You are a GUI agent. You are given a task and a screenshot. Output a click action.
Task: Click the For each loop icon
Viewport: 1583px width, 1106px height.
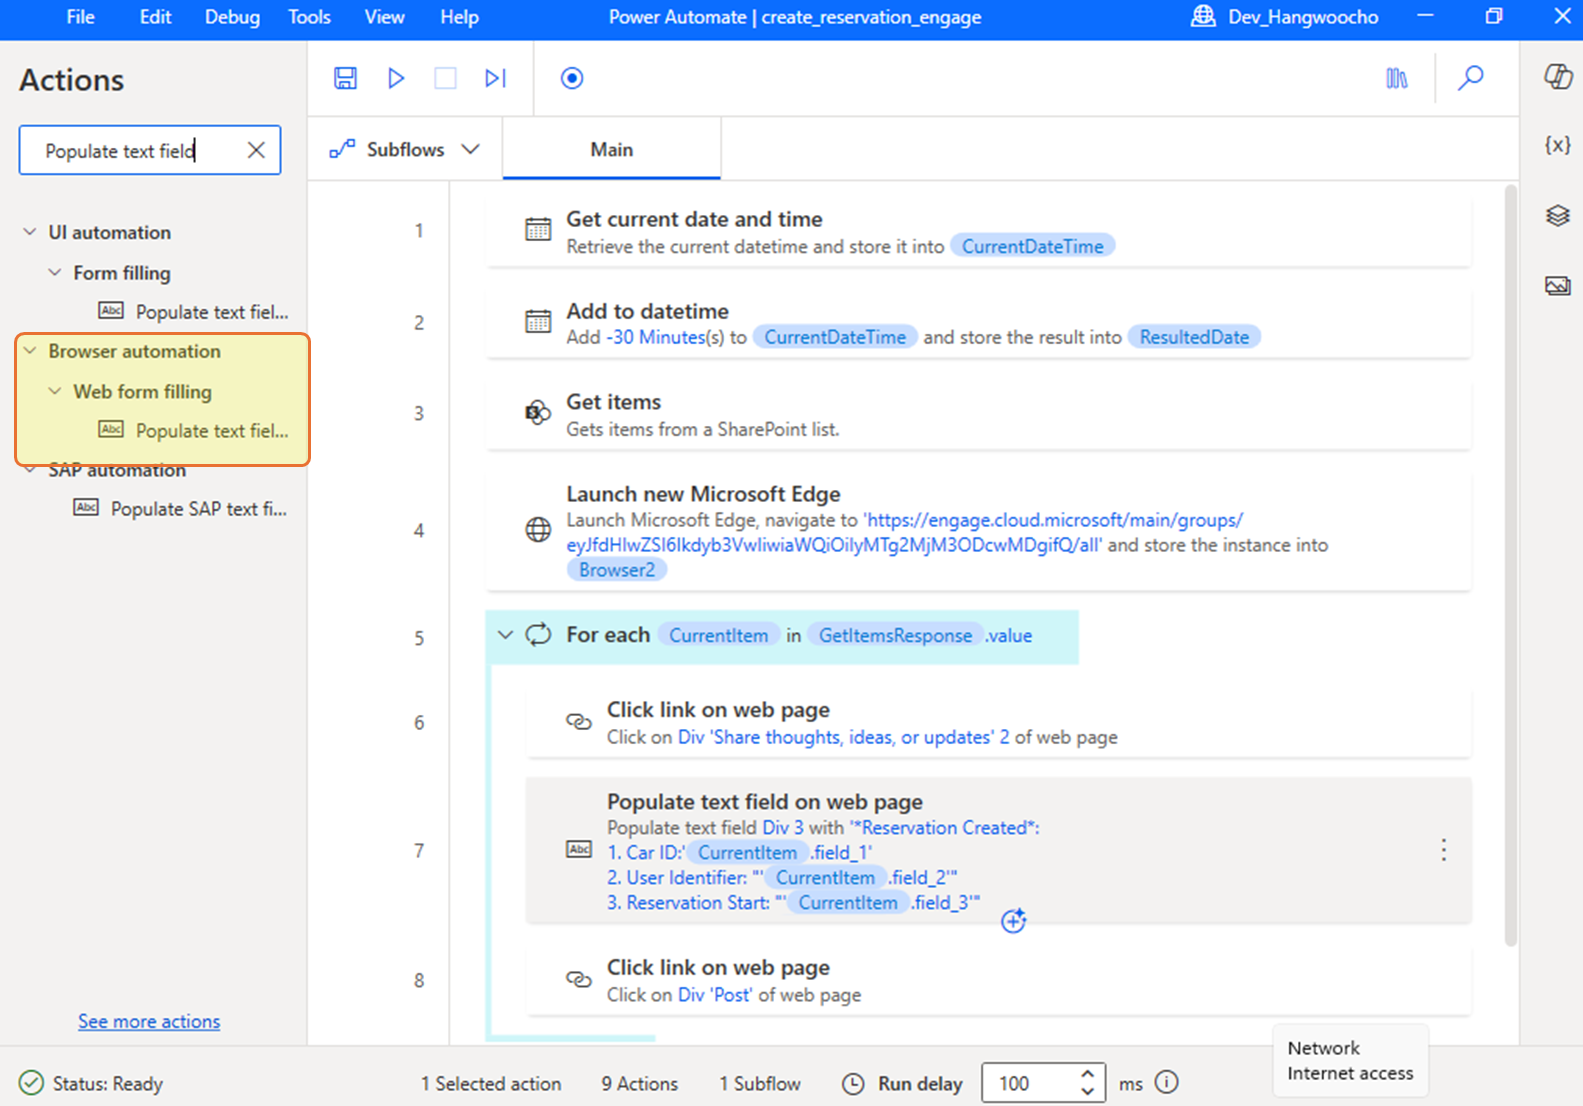(538, 634)
